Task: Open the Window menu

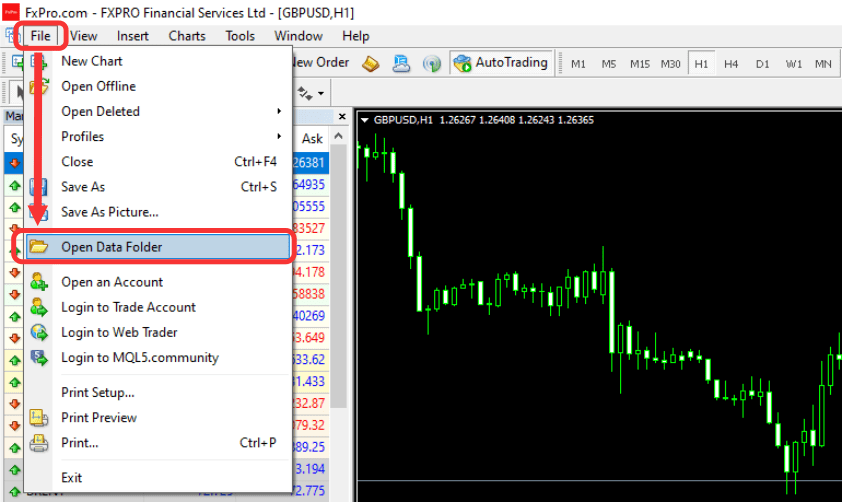Action: click(x=299, y=36)
